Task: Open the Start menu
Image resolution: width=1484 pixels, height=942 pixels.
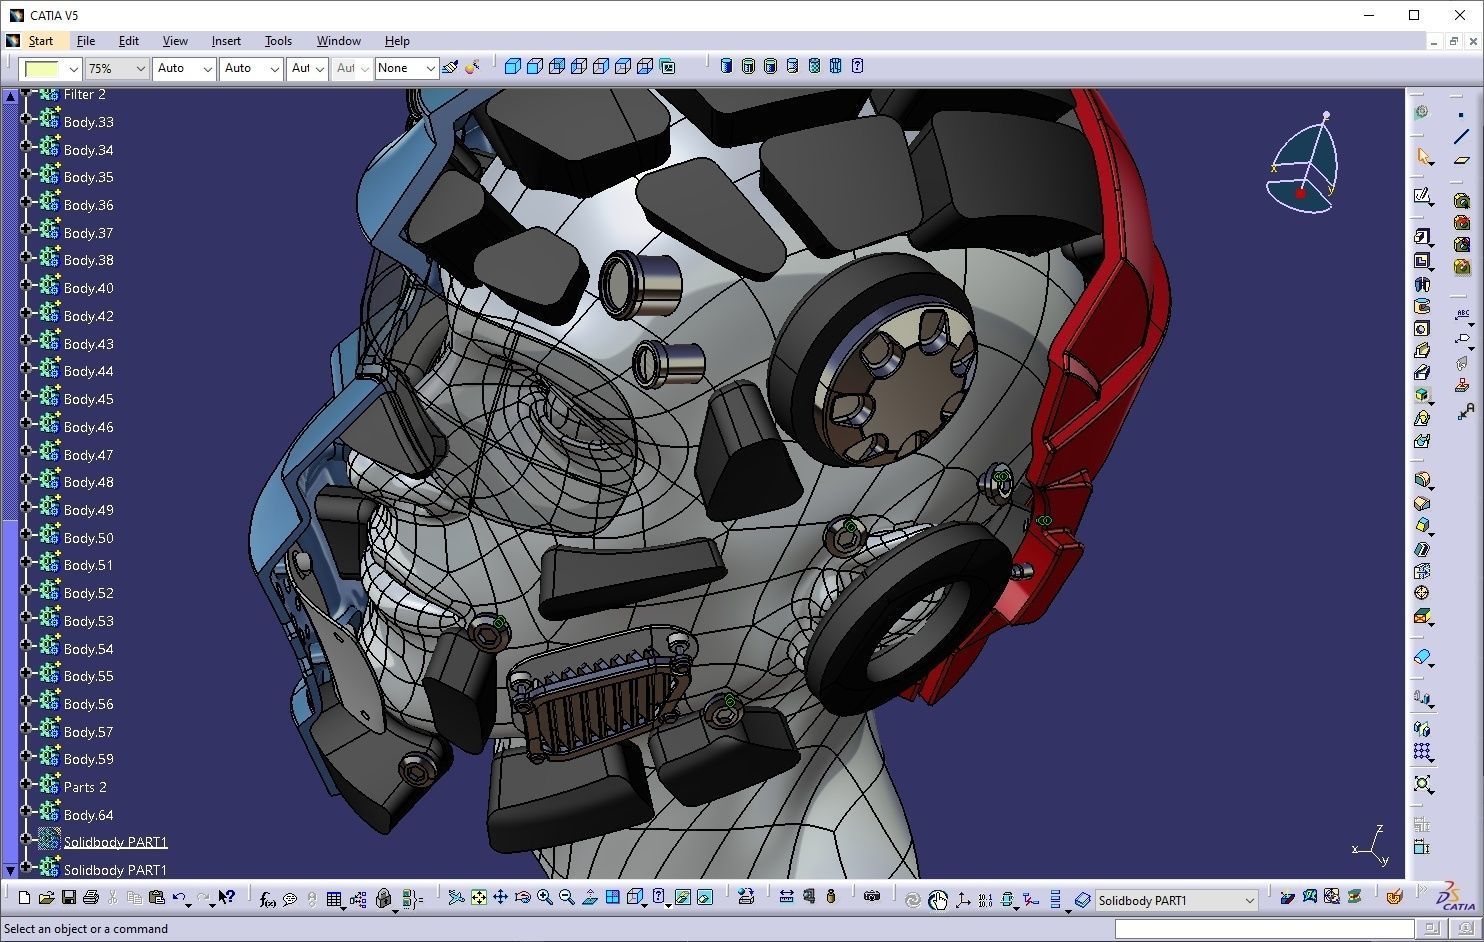Action: point(41,41)
